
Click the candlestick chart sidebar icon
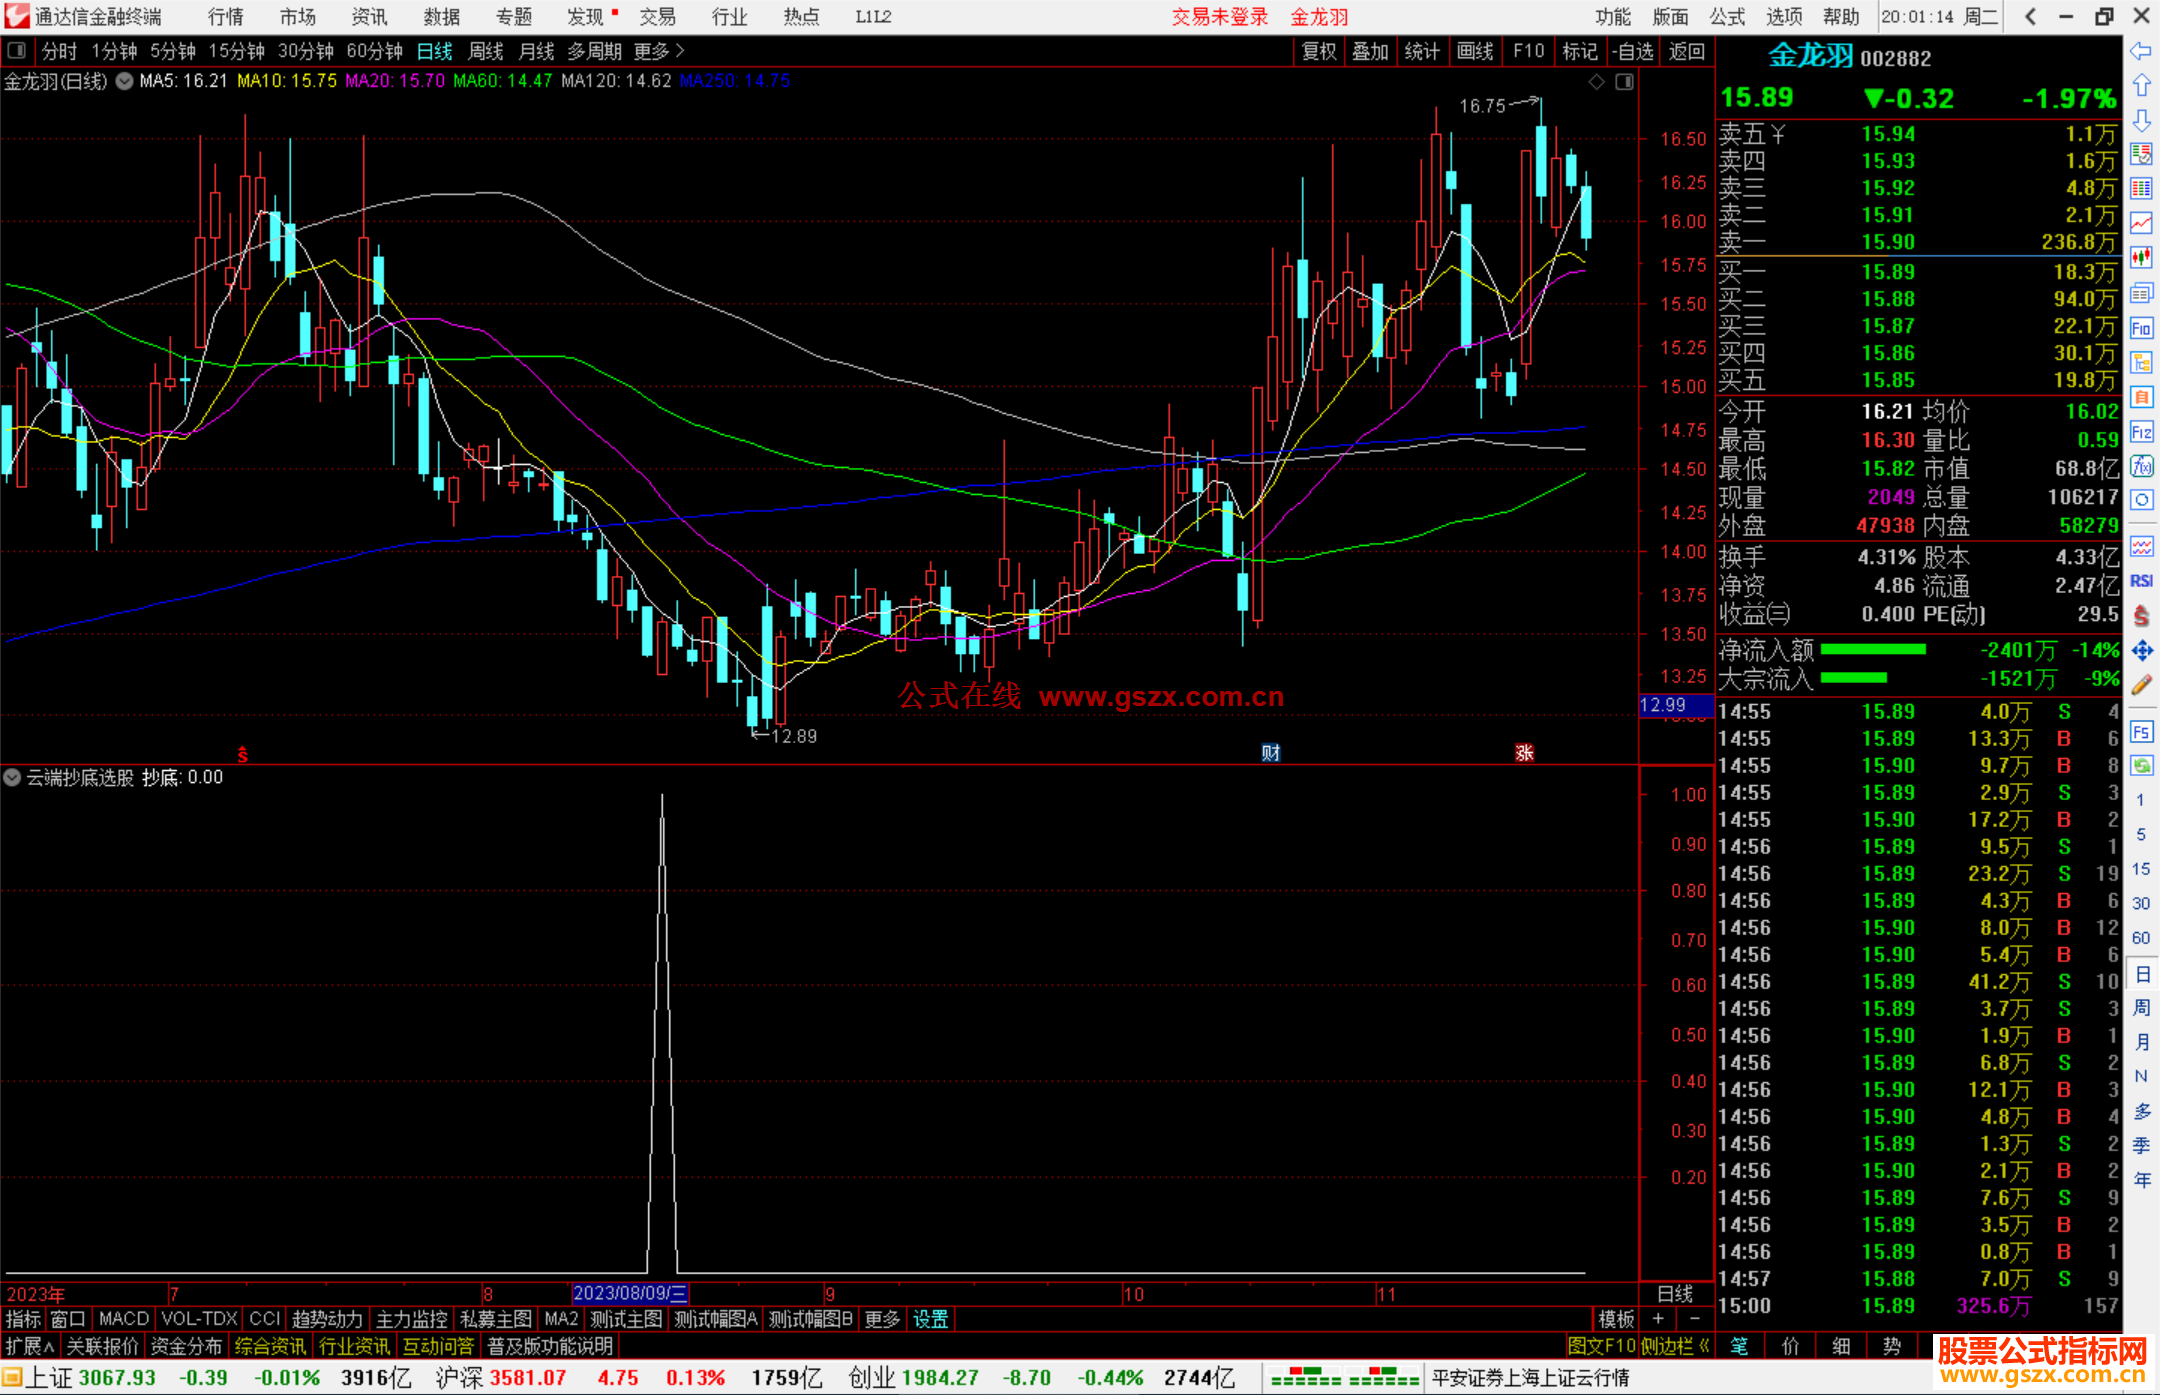click(2141, 258)
